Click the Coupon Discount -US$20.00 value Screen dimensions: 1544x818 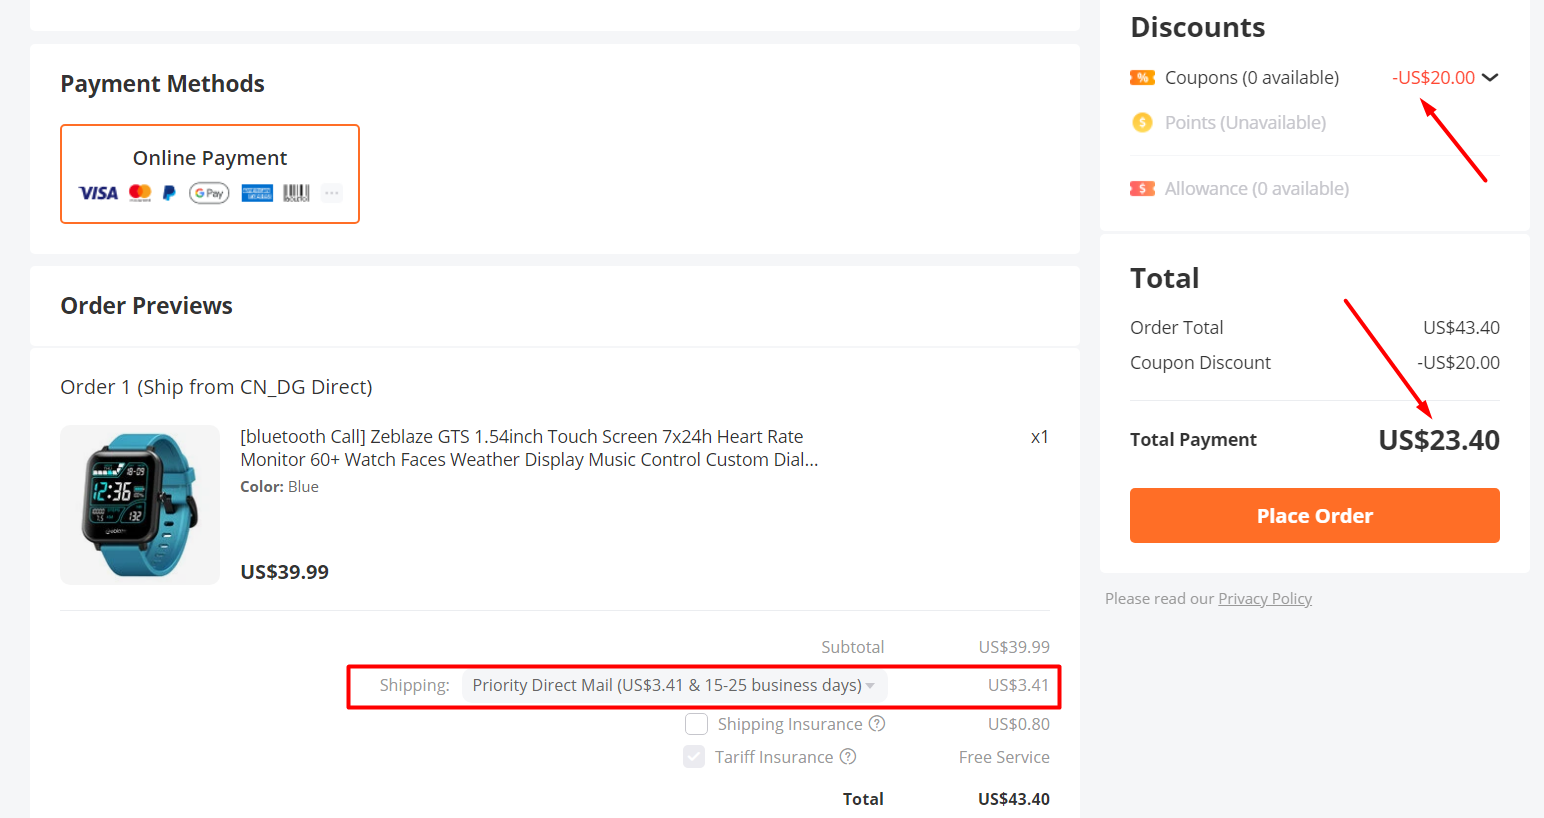(1458, 362)
